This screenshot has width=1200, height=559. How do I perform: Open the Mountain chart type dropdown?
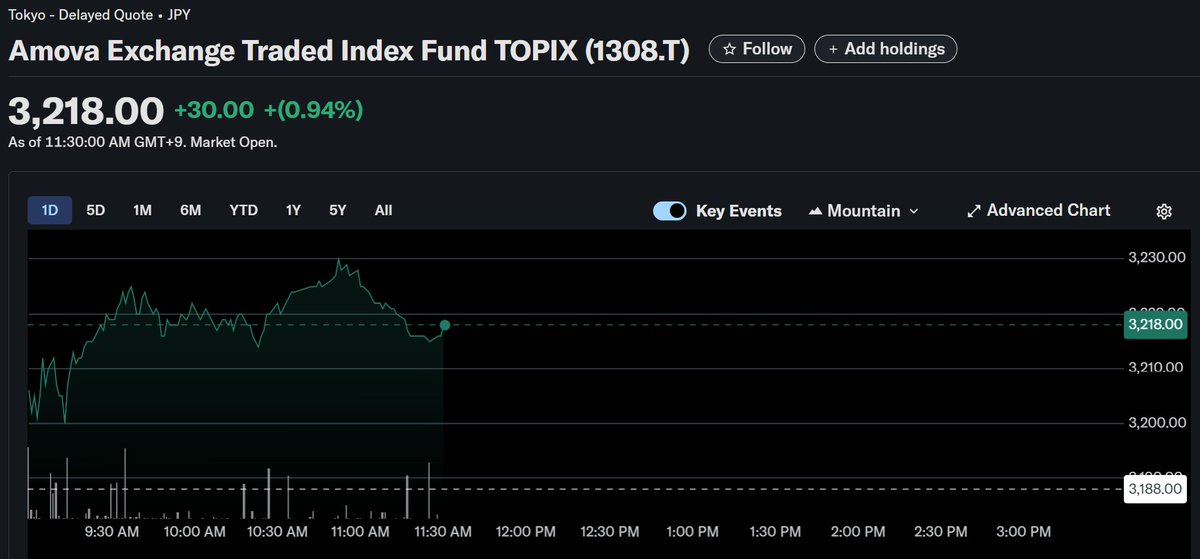pos(864,211)
